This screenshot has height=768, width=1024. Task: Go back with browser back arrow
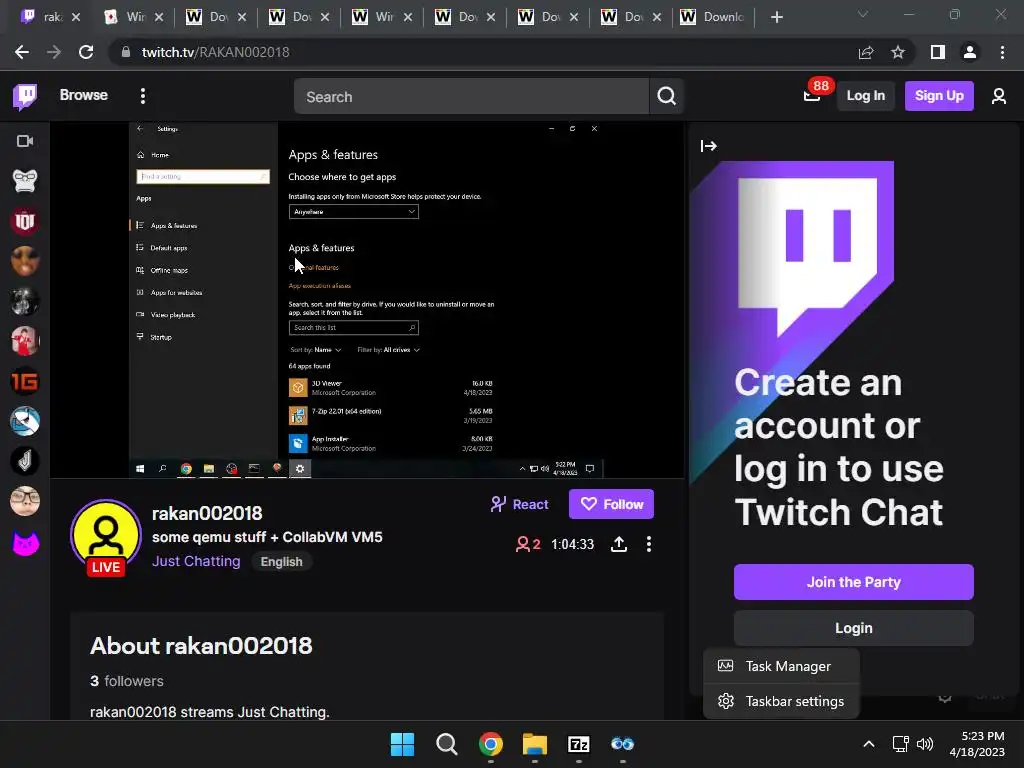point(22,52)
